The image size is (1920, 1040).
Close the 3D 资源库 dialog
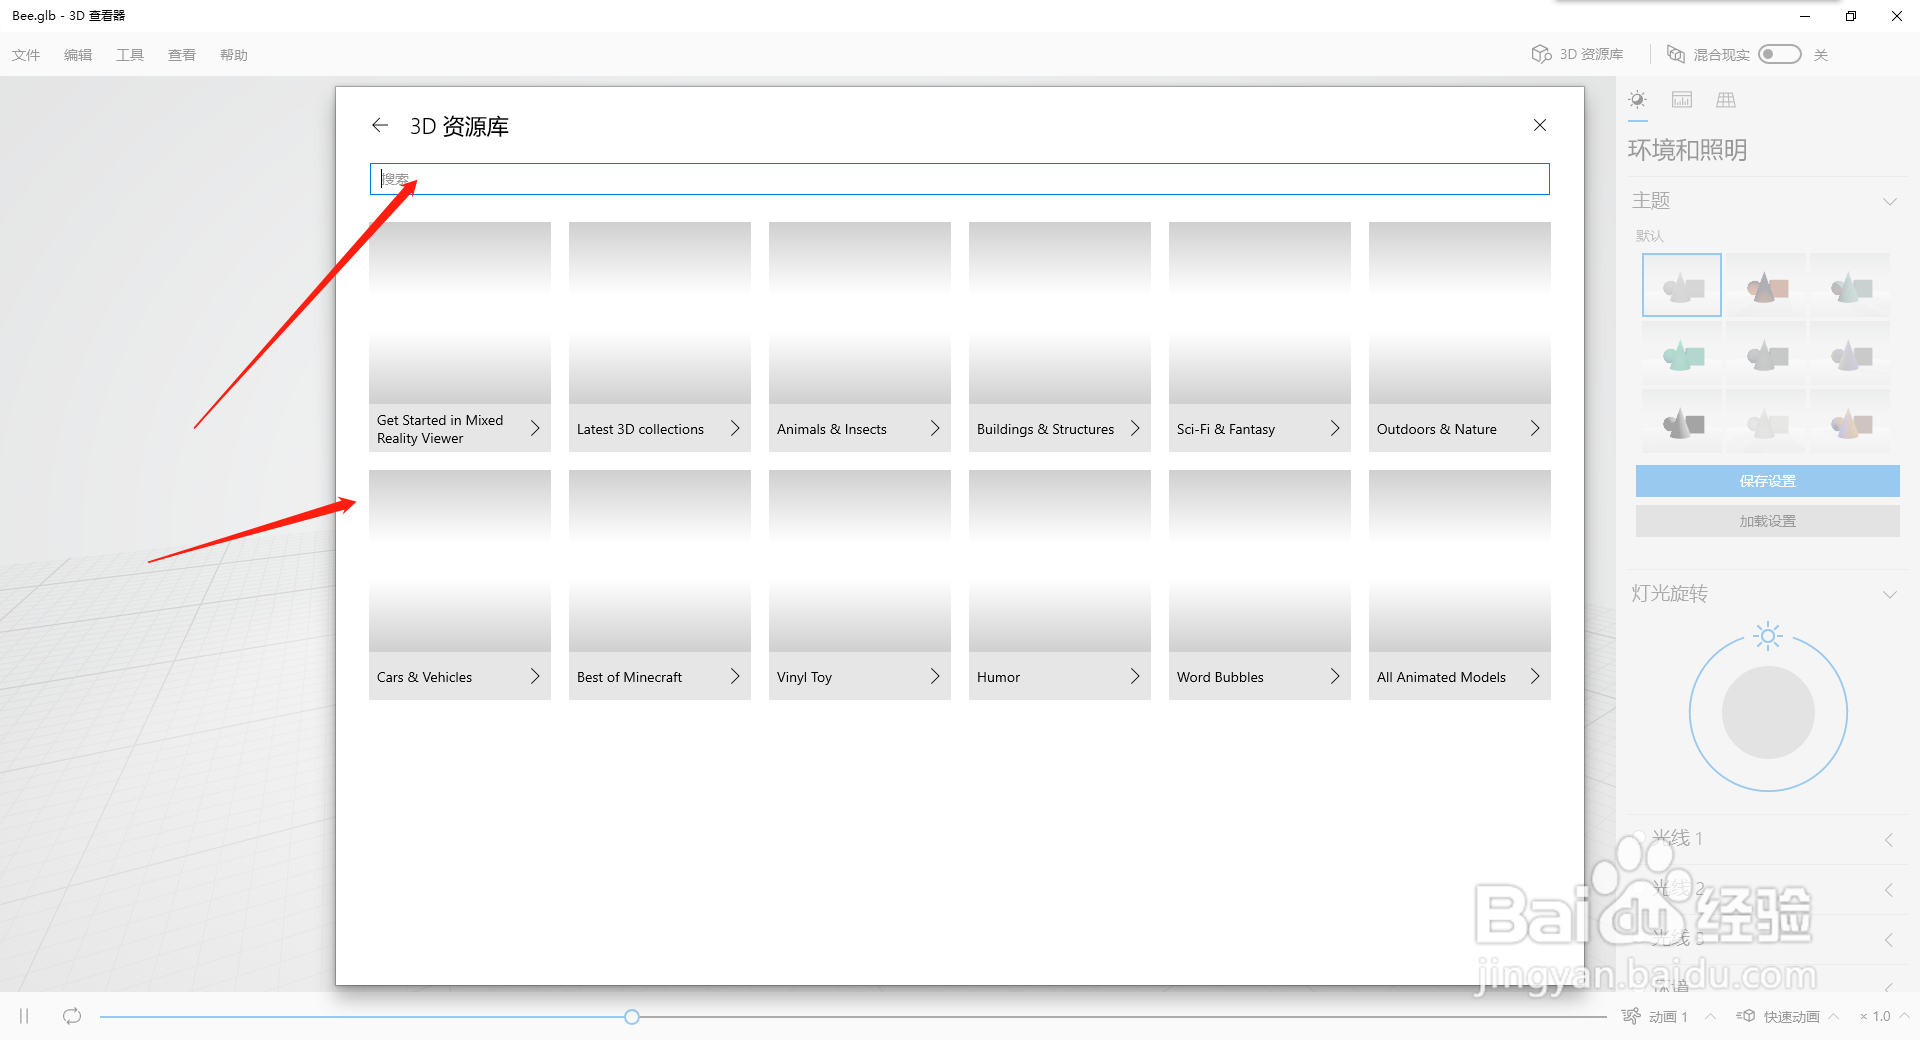click(1540, 125)
